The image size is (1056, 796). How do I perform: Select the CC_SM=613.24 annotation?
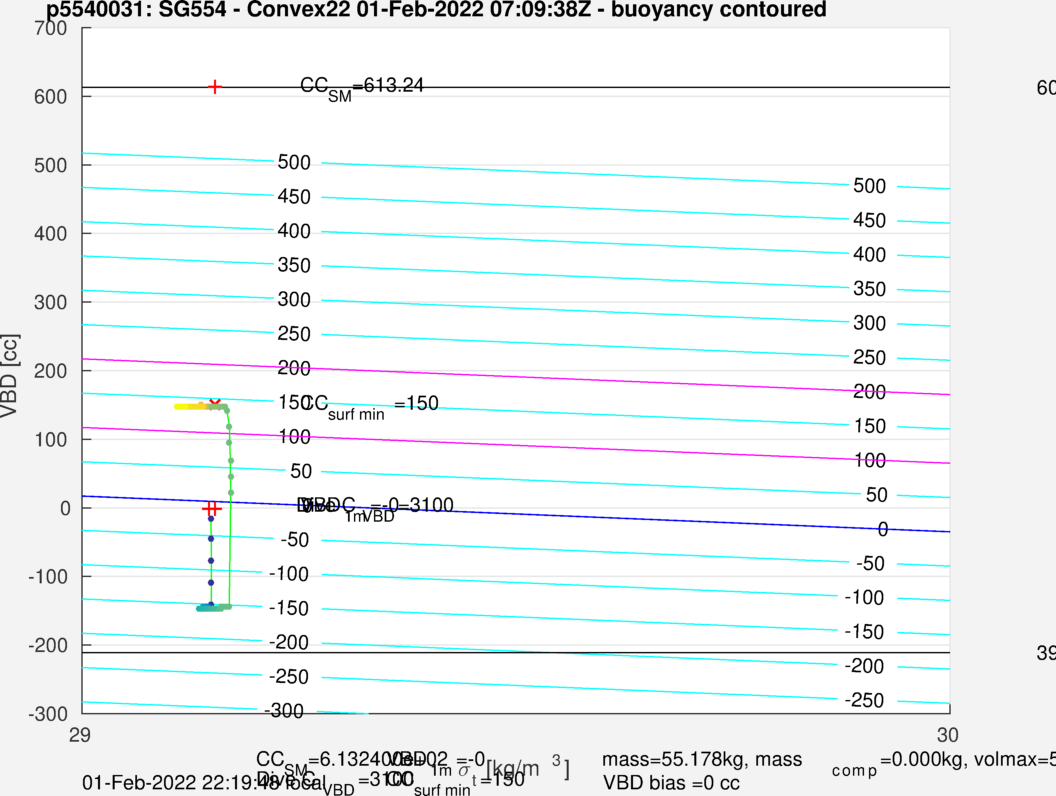362,88
